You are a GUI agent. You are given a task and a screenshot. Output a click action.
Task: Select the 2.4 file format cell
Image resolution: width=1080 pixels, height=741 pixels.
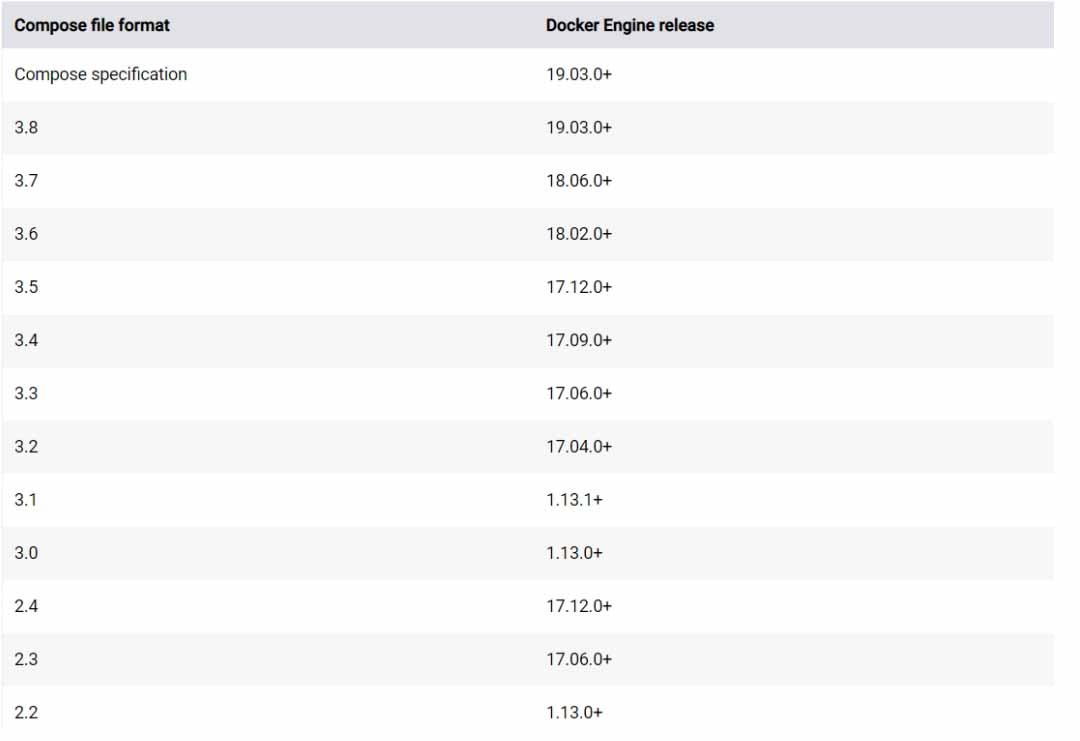(x=27, y=606)
